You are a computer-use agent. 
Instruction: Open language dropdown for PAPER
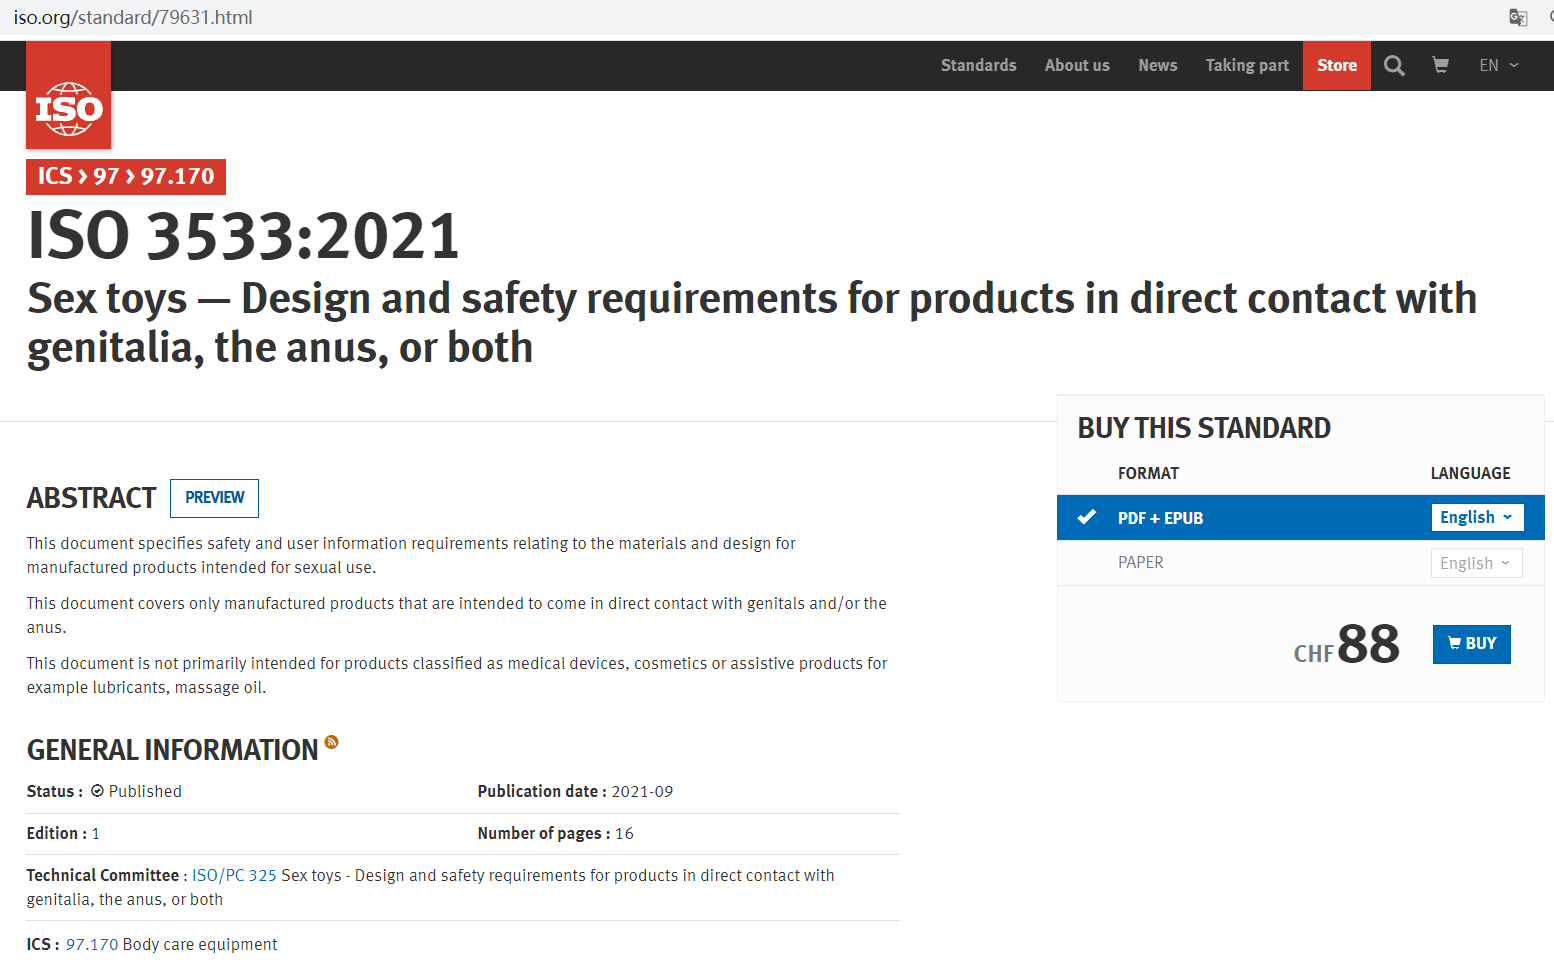coord(1477,563)
